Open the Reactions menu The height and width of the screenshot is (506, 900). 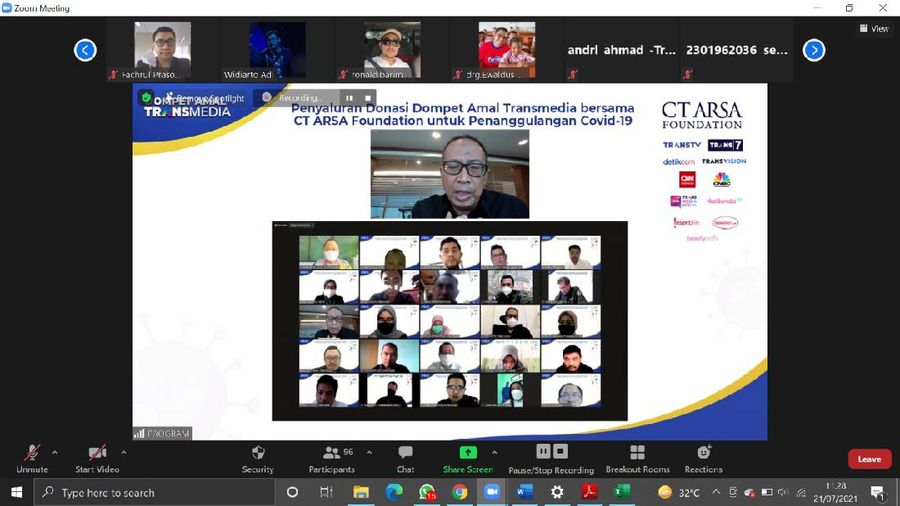[x=704, y=459]
